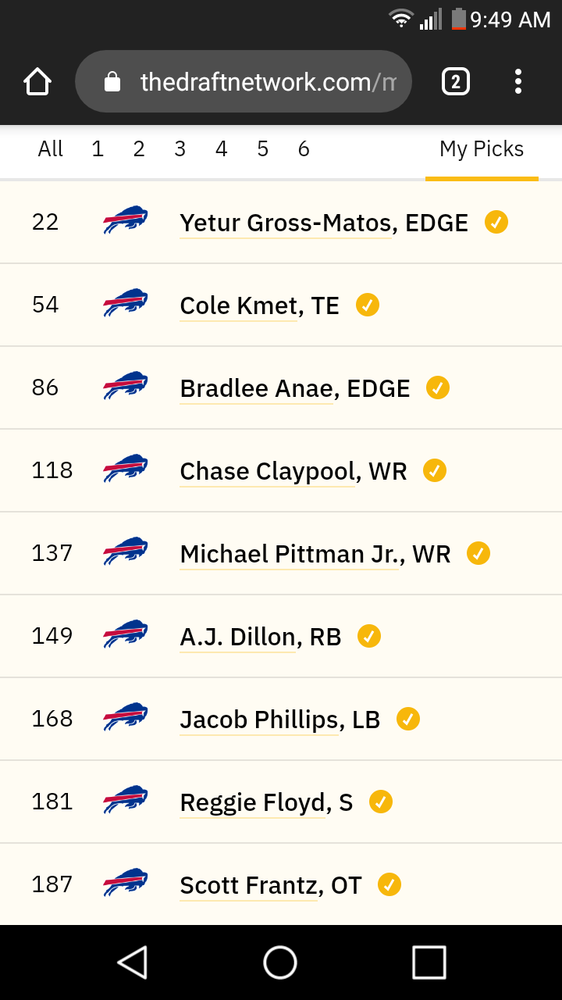Switch to the My Picks tab

click(x=482, y=149)
